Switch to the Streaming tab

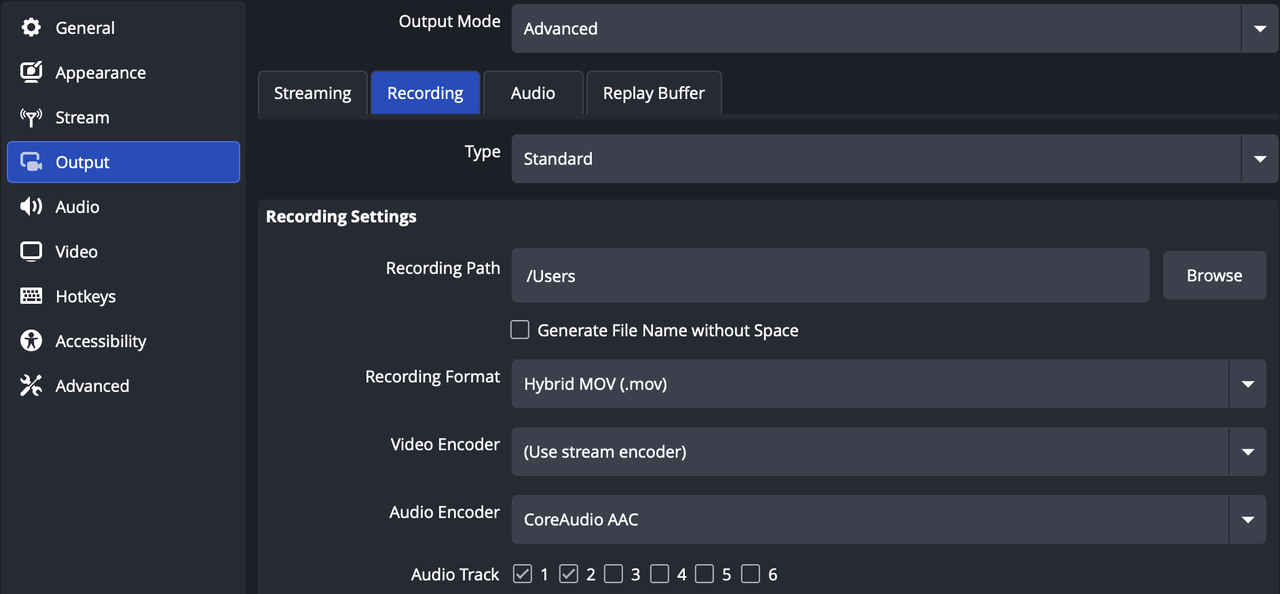(312, 93)
